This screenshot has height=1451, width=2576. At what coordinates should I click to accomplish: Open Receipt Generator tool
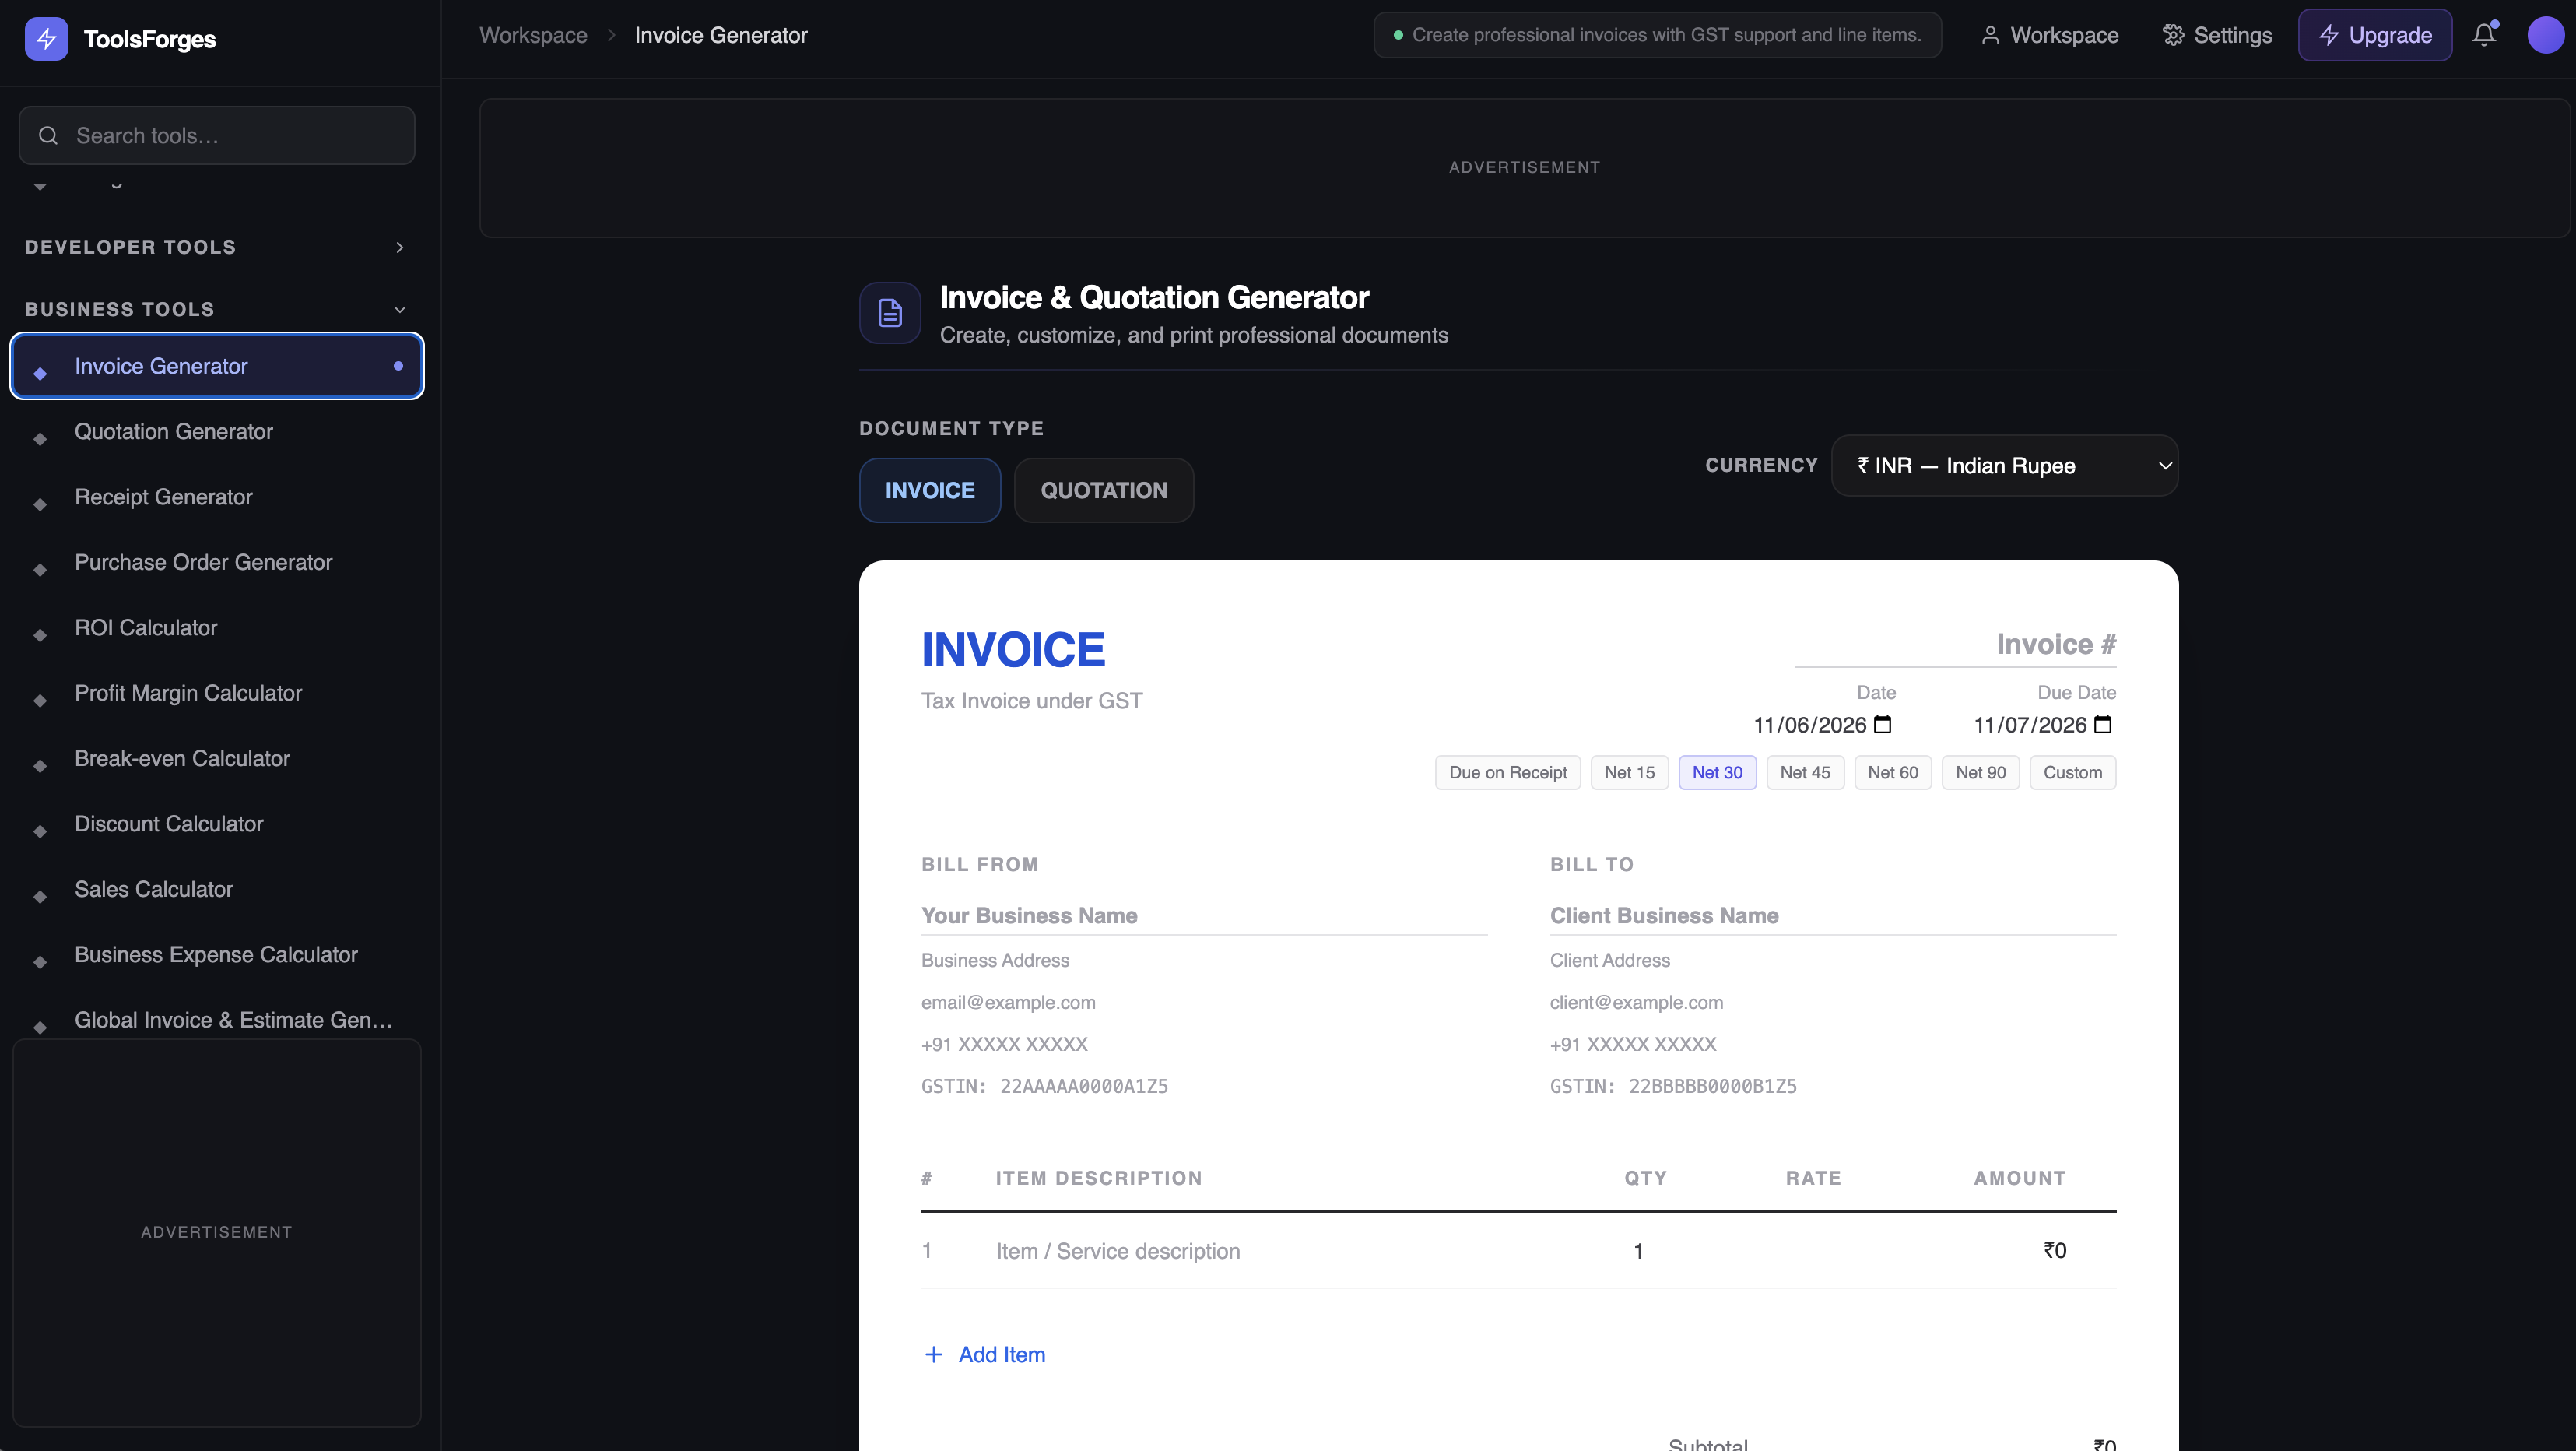[x=216, y=497]
